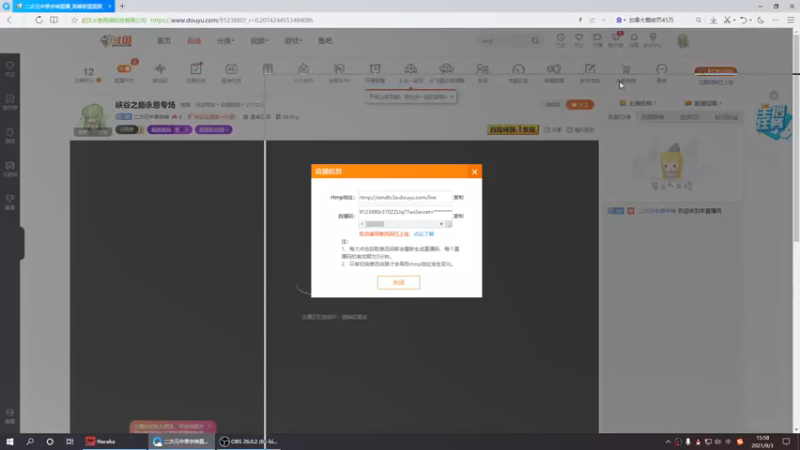This screenshot has height=450, width=800.
Task: Open the blue learn-more link in dialog
Action: (x=423, y=234)
